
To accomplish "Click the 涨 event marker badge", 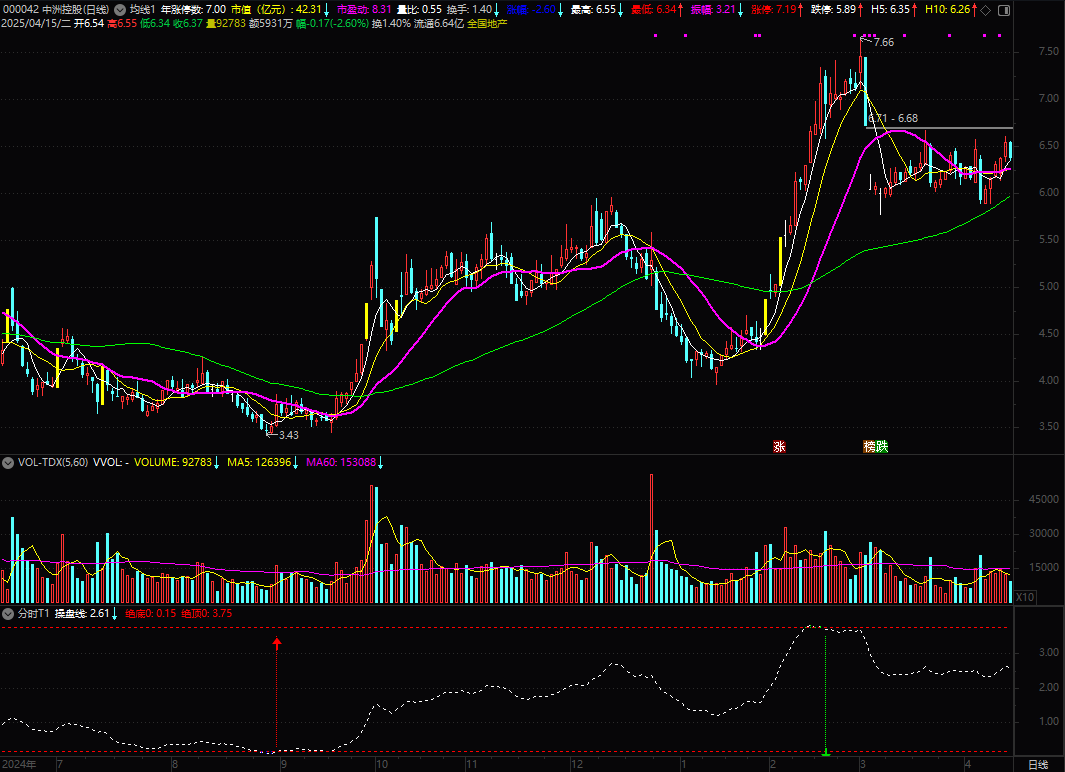I will click(x=779, y=446).
